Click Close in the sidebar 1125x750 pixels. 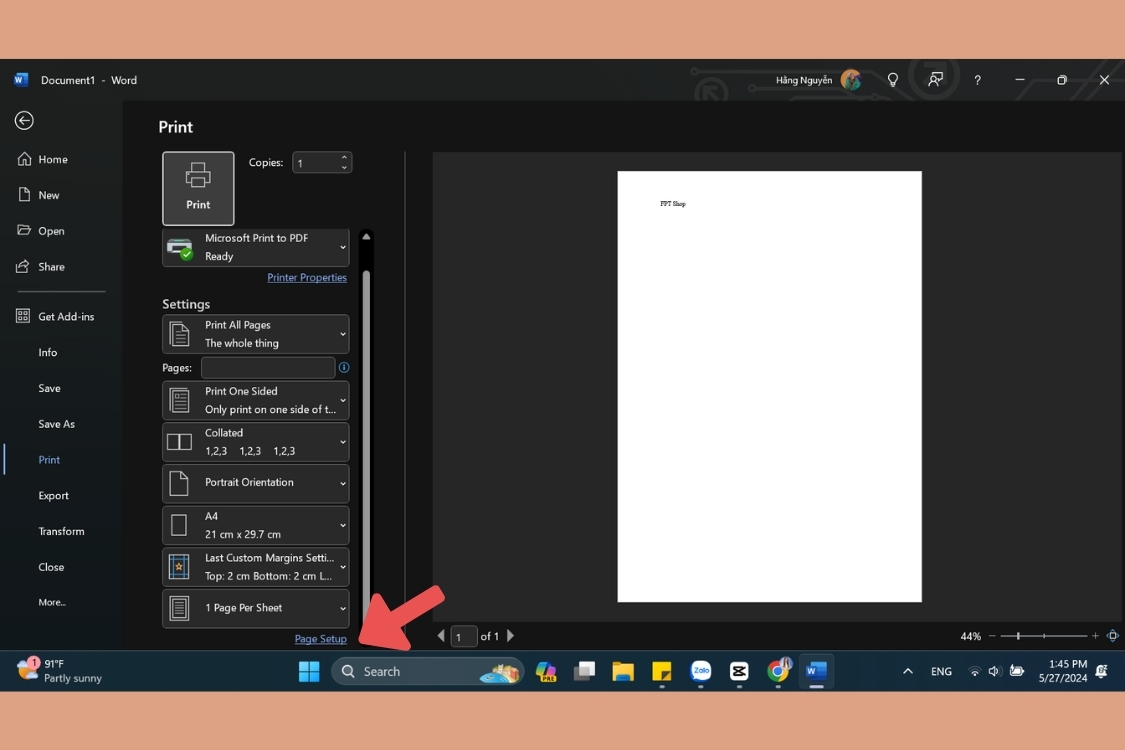pos(51,567)
